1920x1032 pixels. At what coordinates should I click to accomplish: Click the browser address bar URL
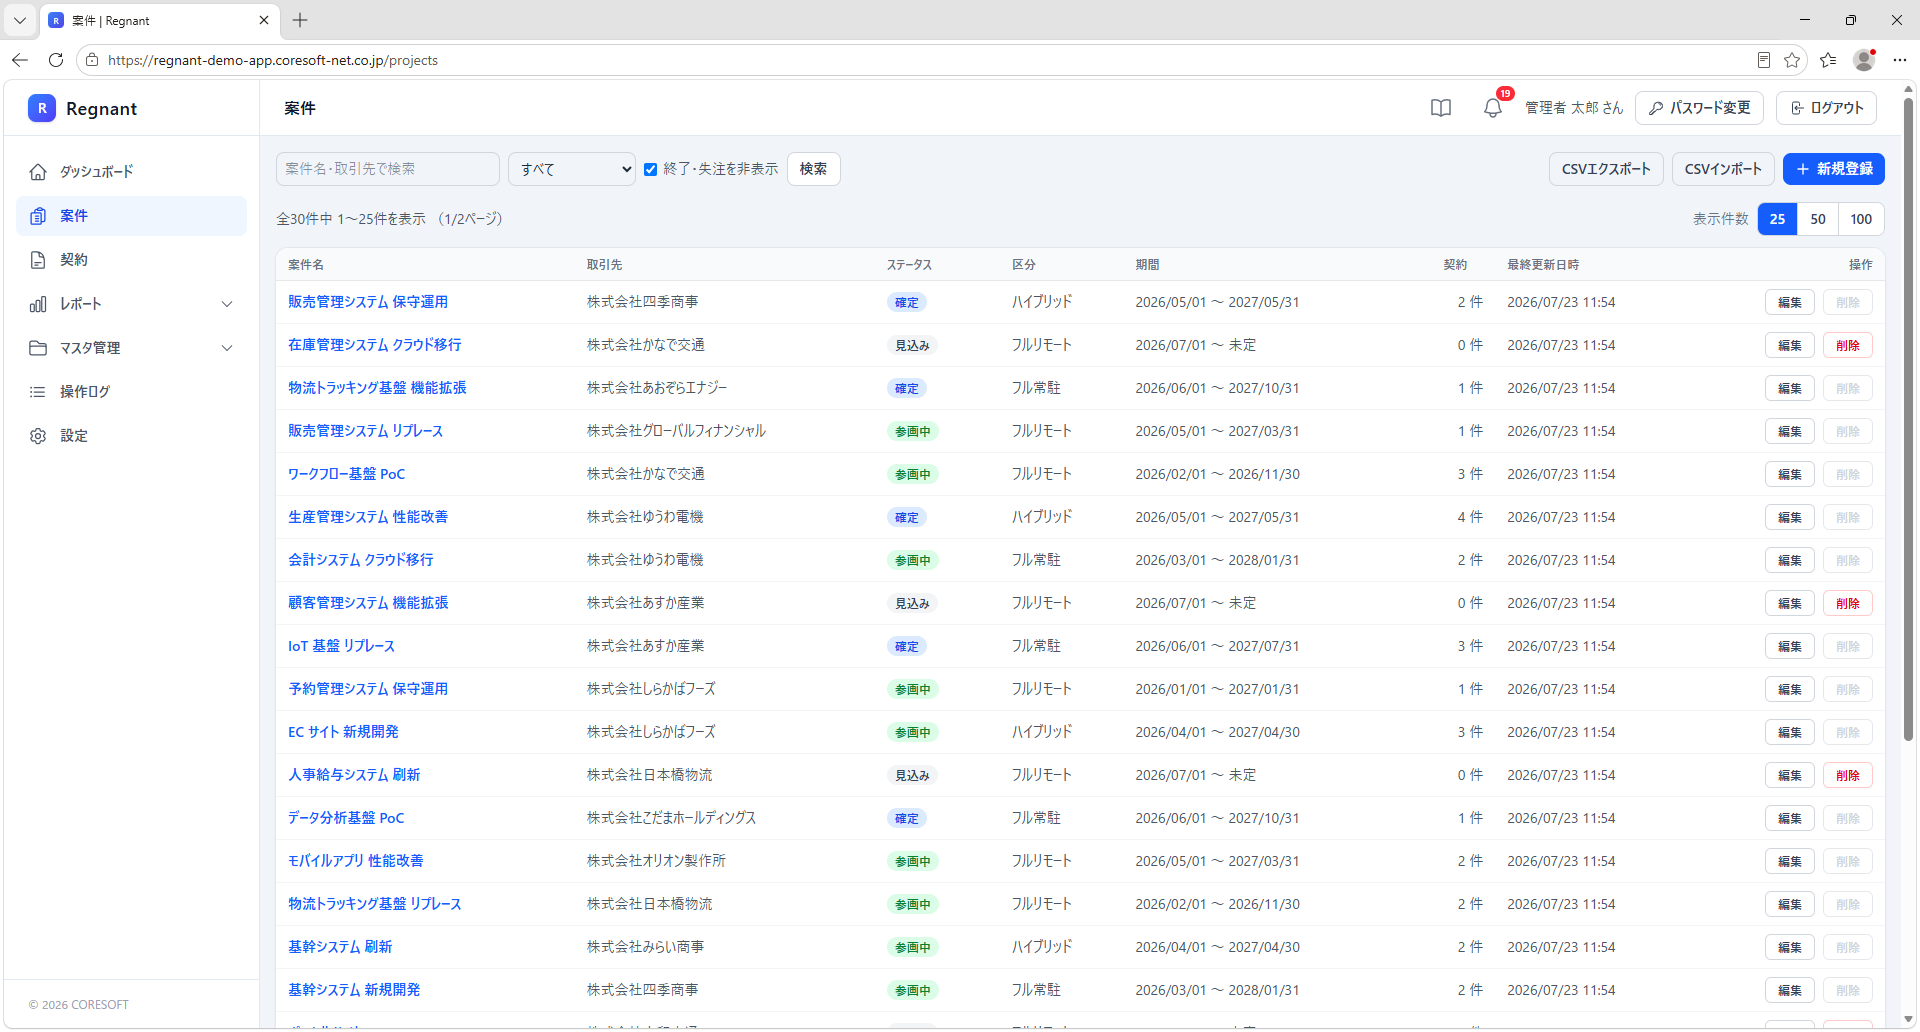pyautogui.click(x=273, y=60)
